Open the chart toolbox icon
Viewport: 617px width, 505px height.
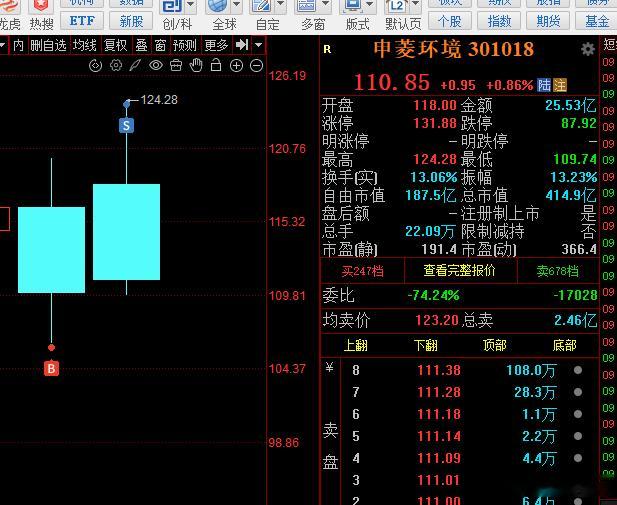[176, 65]
